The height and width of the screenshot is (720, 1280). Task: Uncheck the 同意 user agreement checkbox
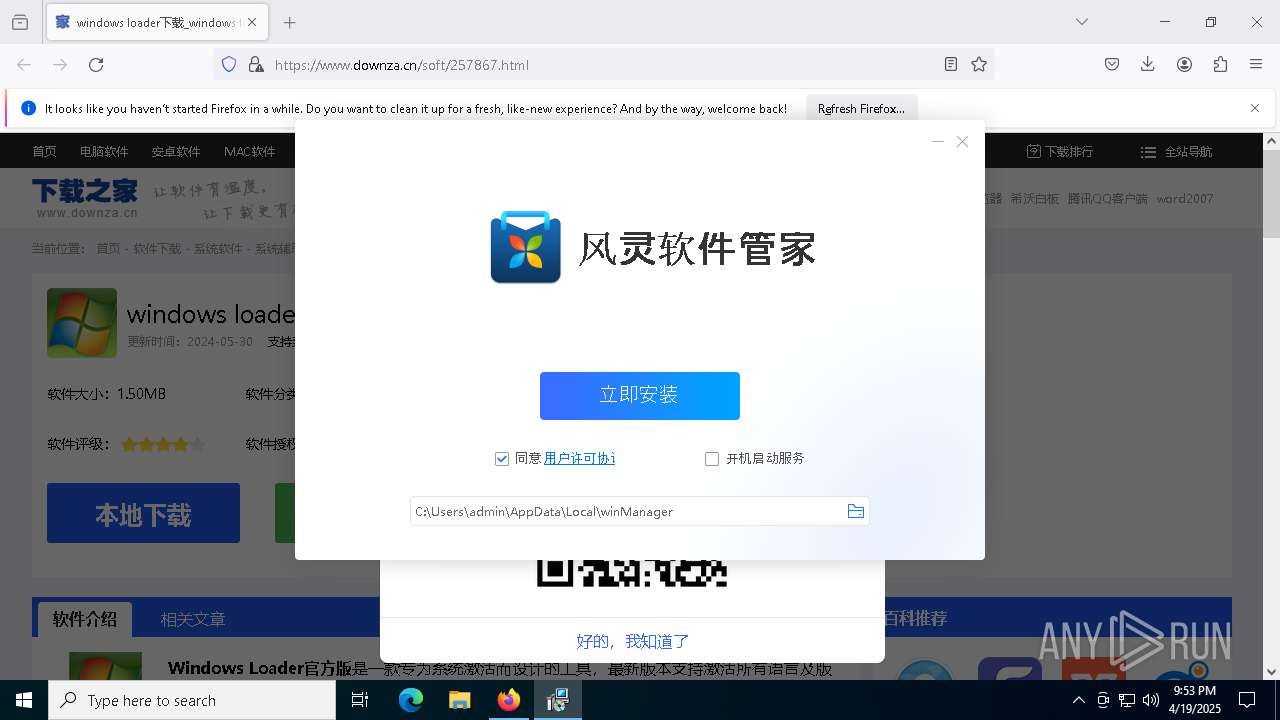coord(502,459)
